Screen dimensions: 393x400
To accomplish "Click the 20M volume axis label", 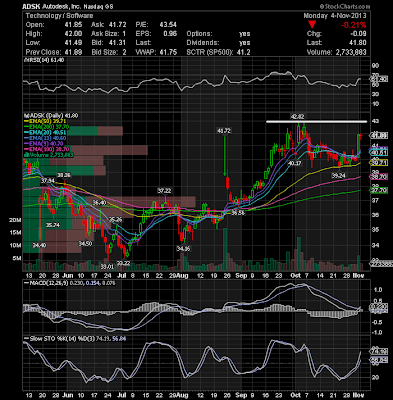I will tap(15, 220).
